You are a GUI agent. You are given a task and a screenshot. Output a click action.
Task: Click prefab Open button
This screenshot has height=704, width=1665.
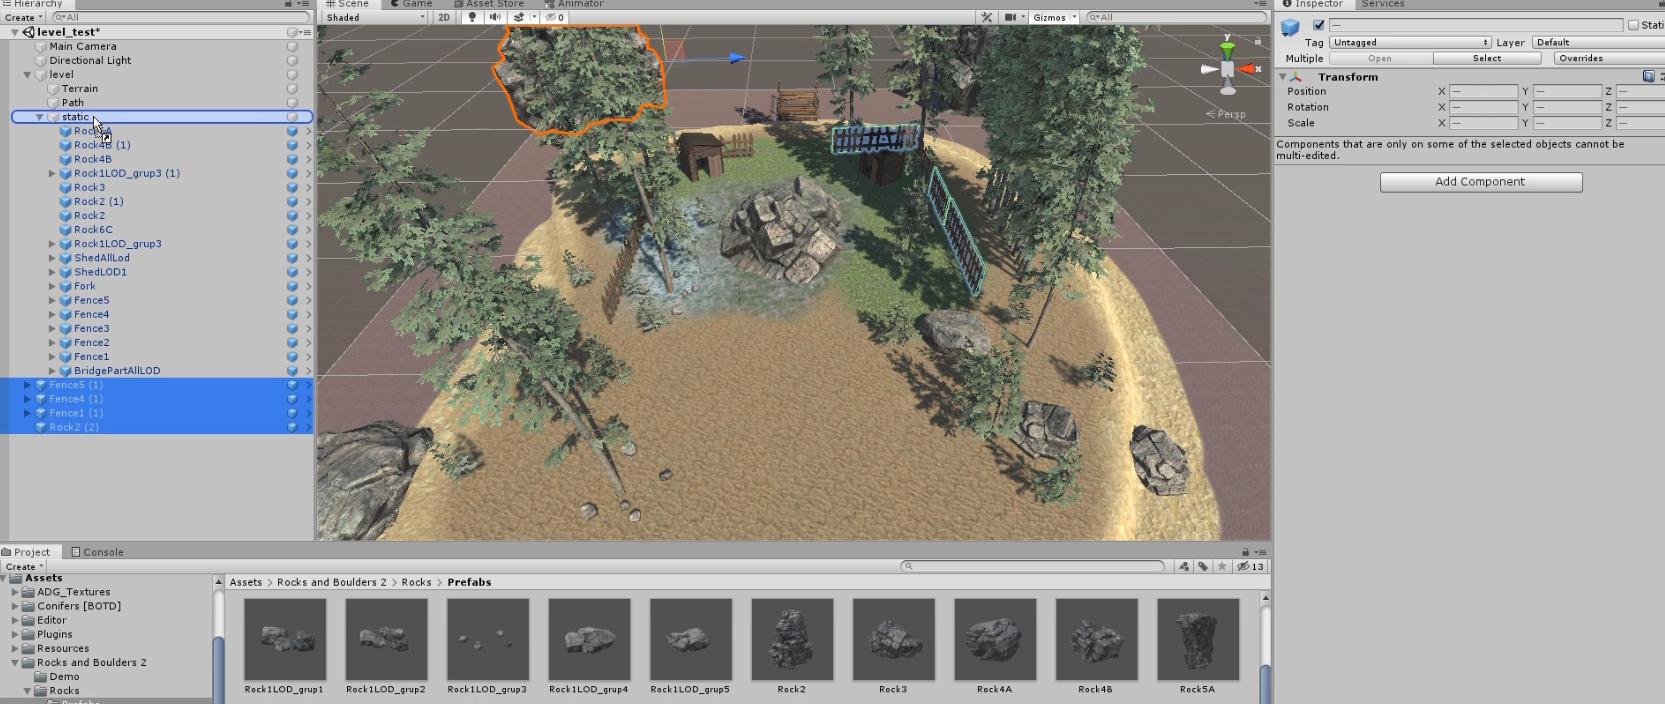[x=1379, y=58]
